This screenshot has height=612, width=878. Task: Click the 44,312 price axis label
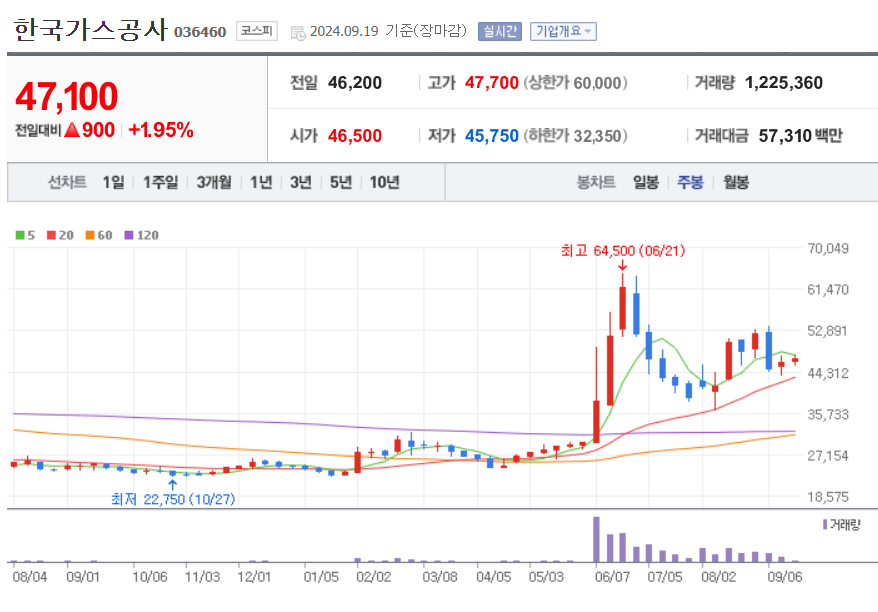pyautogui.click(x=828, y=373)
